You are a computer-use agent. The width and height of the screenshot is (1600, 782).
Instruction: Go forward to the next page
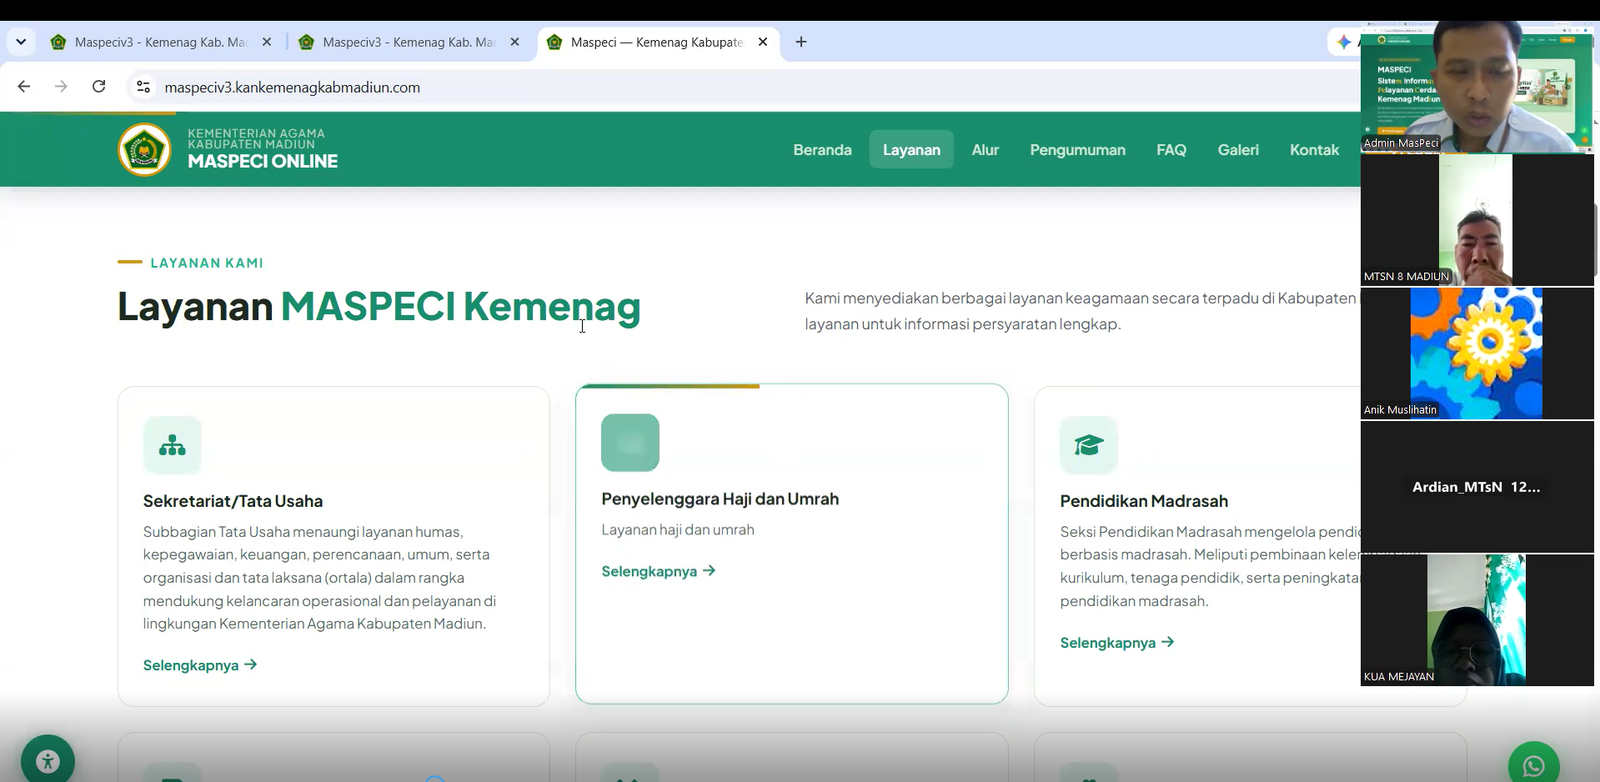pos(61,87)
